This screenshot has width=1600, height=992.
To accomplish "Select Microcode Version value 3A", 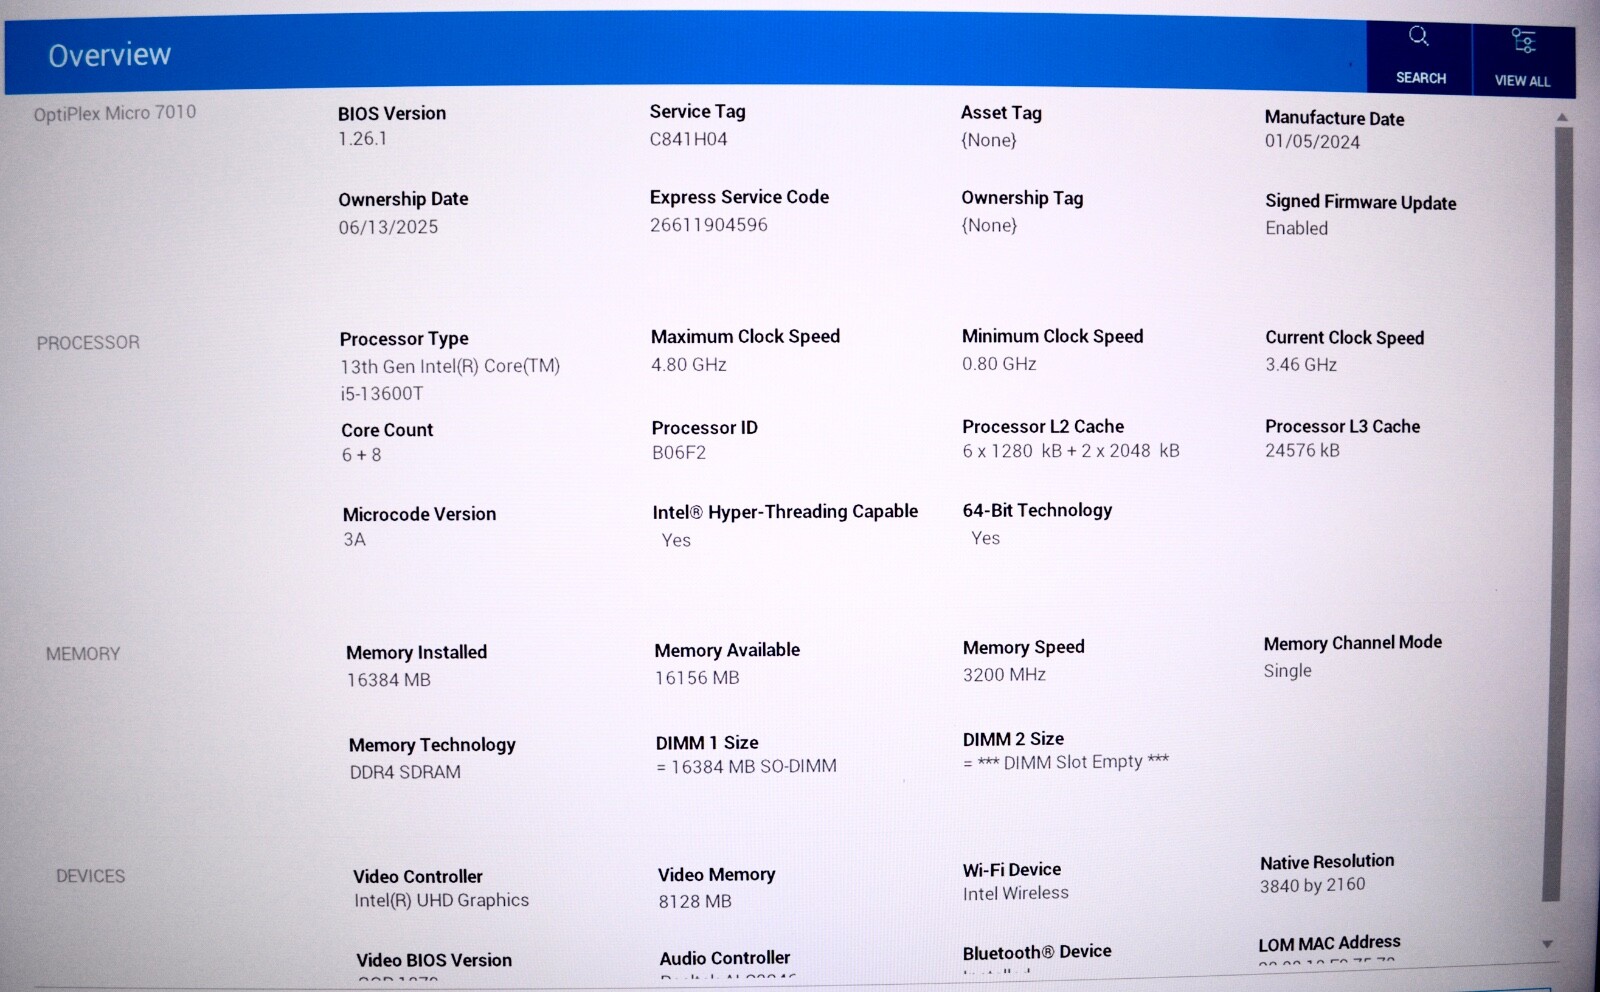I will [355, 540].
